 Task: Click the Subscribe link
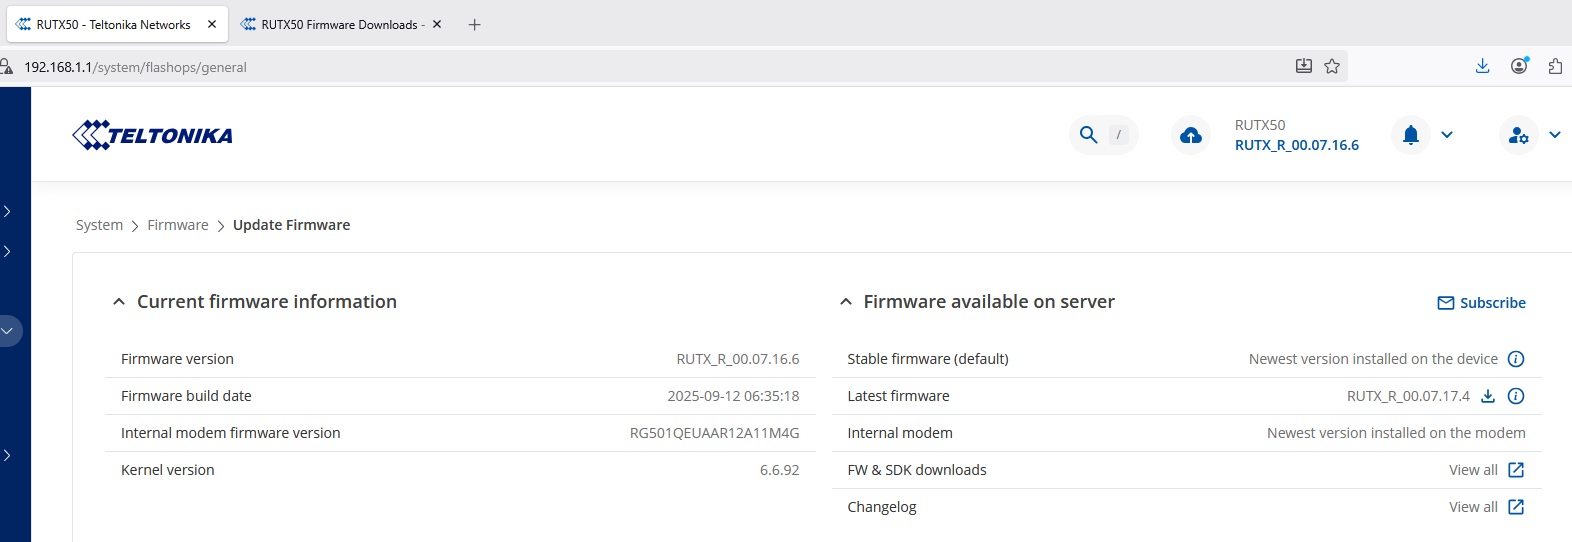click(x=1481, y=303)
